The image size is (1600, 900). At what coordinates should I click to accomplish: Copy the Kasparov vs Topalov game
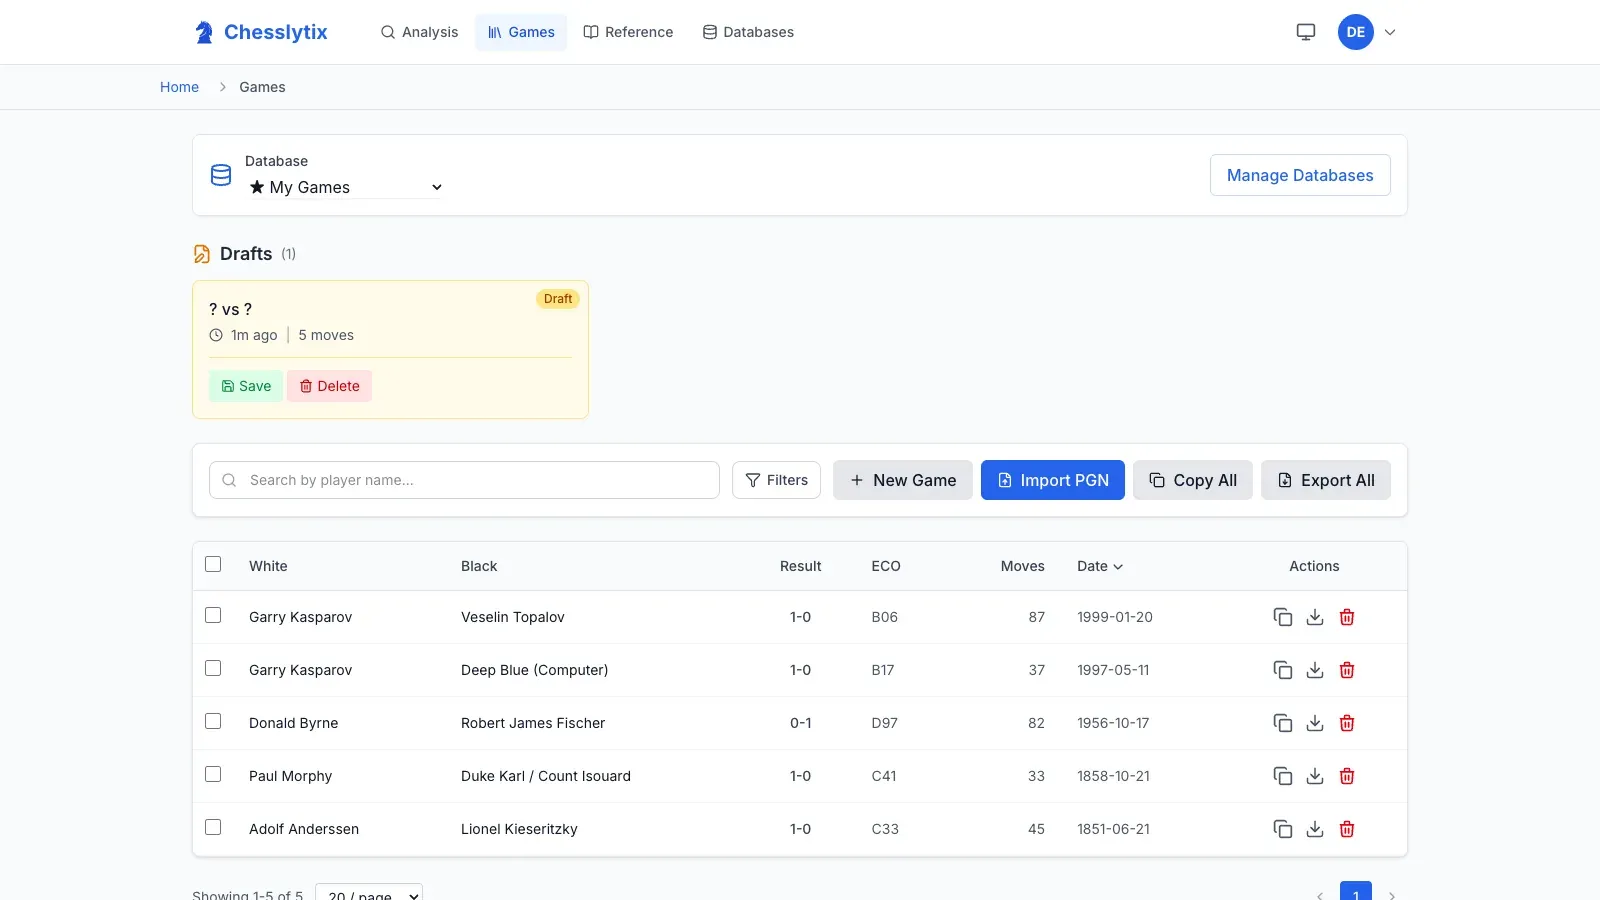1283,617
